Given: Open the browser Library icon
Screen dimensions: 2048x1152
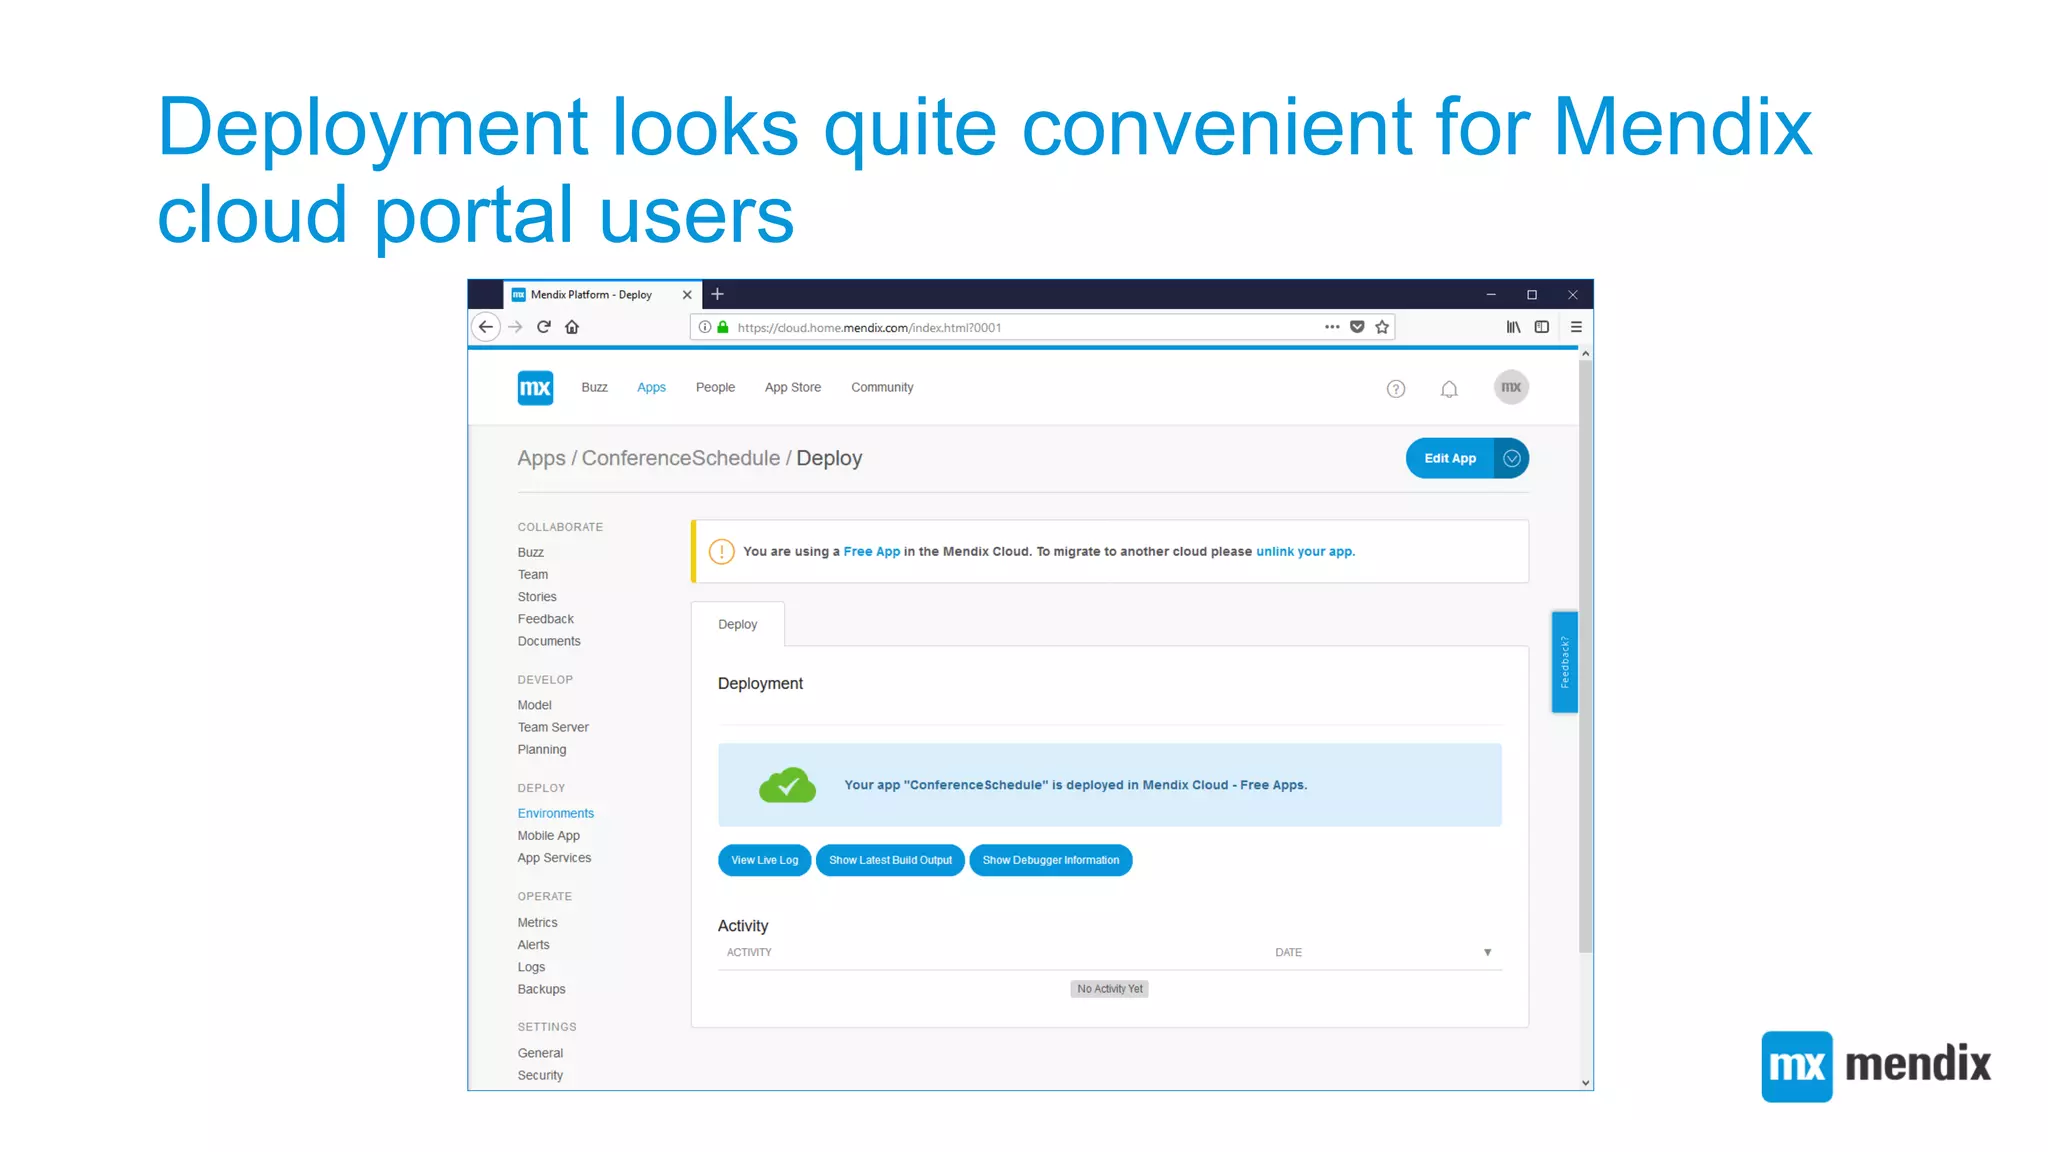Looking at the screenshot, I should click(x=1513, y=327).
